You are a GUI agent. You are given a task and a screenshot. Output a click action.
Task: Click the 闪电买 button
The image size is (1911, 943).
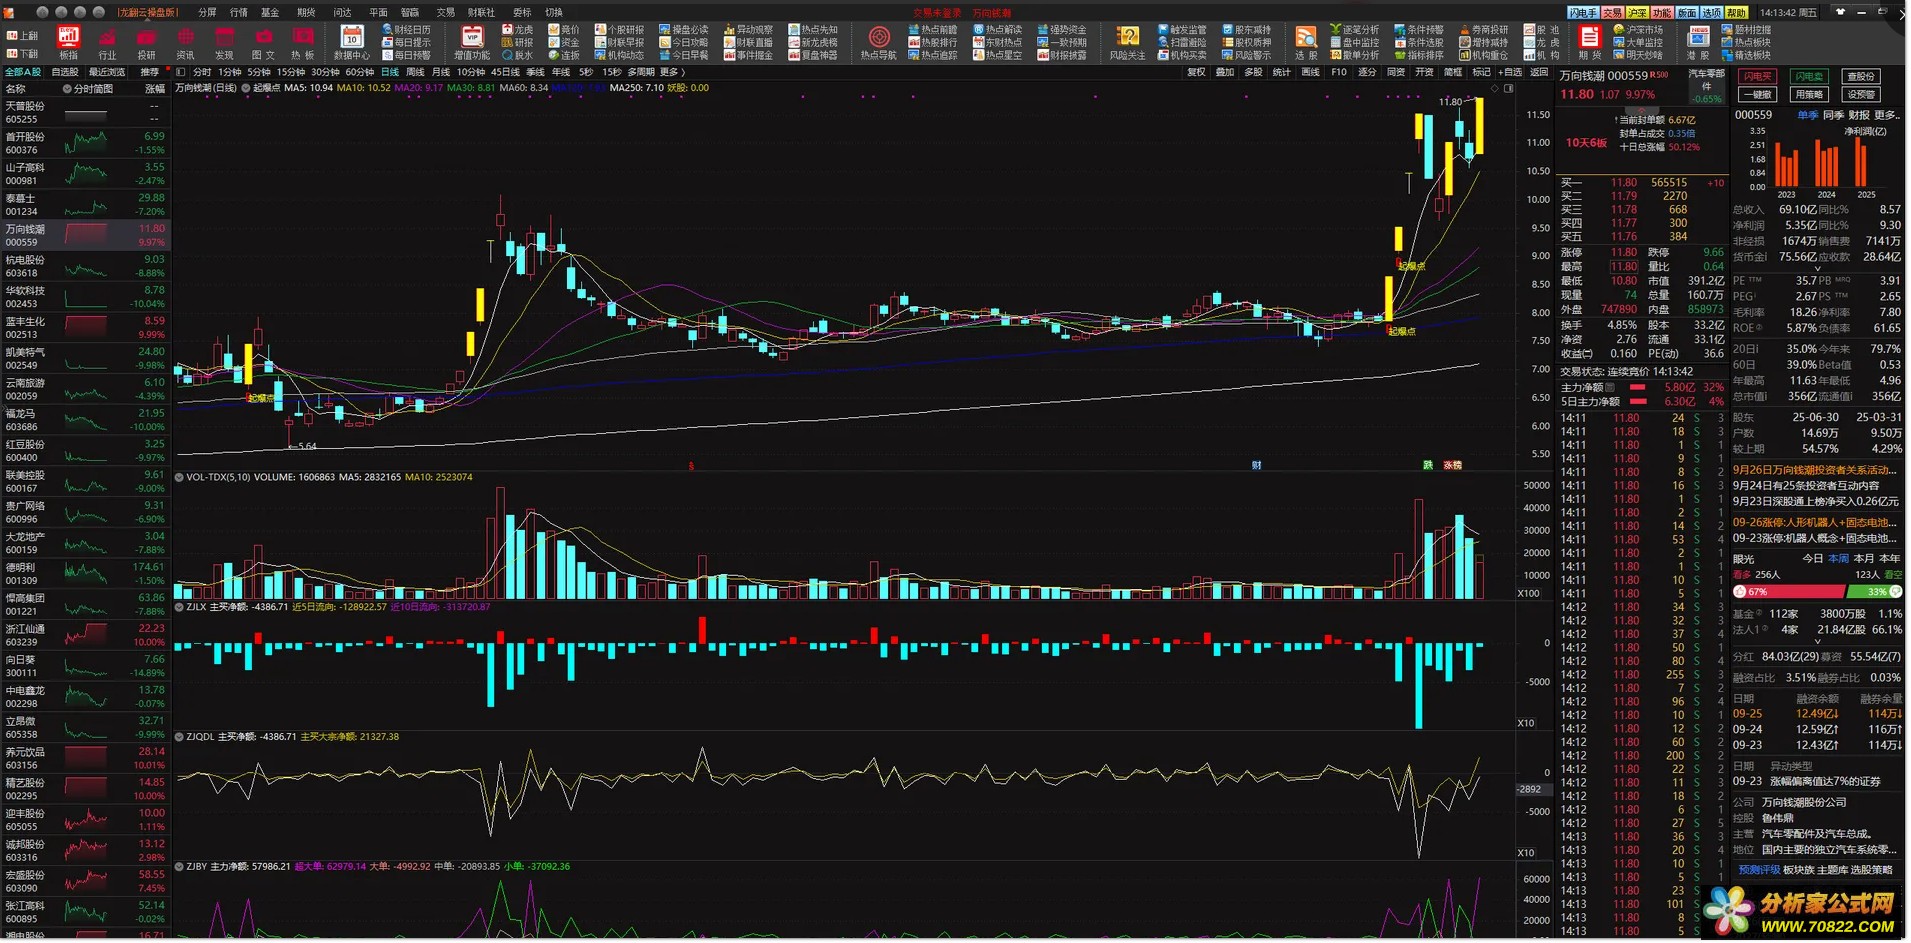coord(1757,77)
